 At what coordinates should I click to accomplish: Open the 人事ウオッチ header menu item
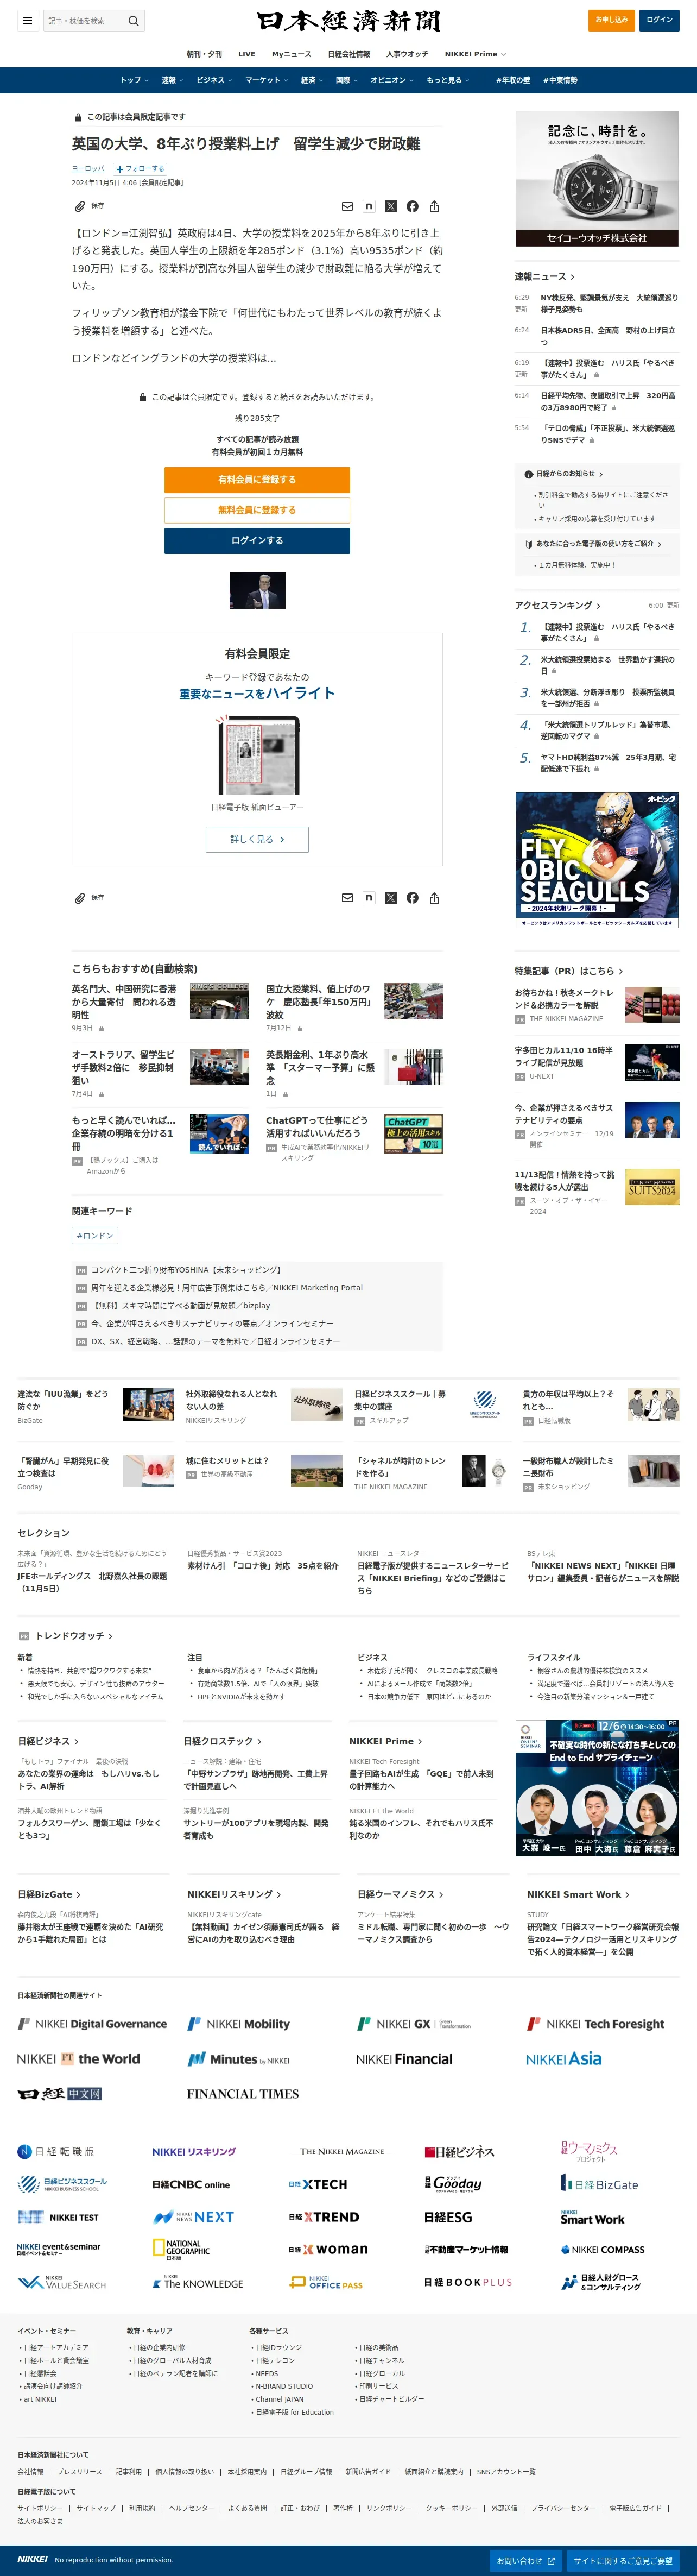click(x=407, y=54)
